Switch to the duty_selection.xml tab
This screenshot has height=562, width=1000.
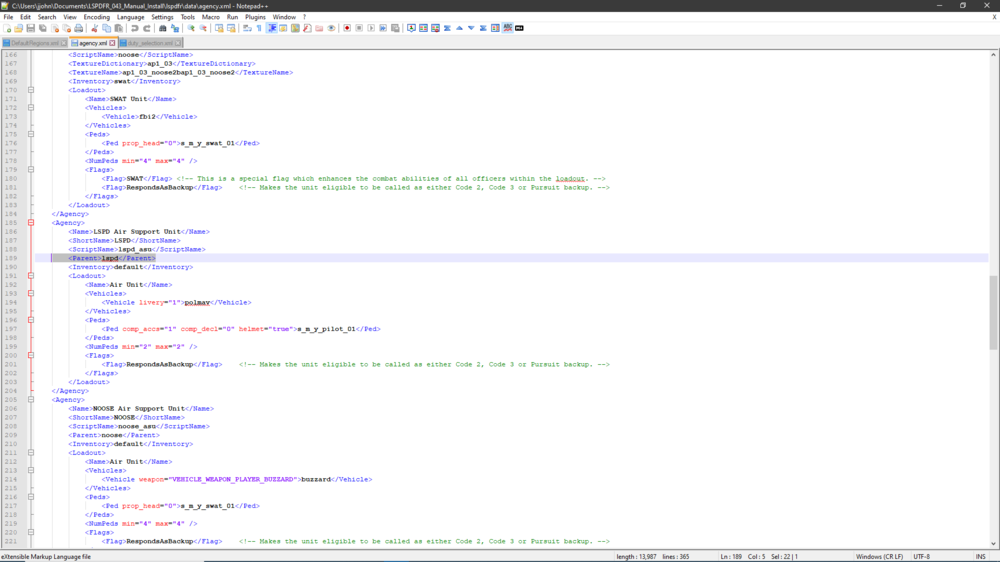(150, 43)
